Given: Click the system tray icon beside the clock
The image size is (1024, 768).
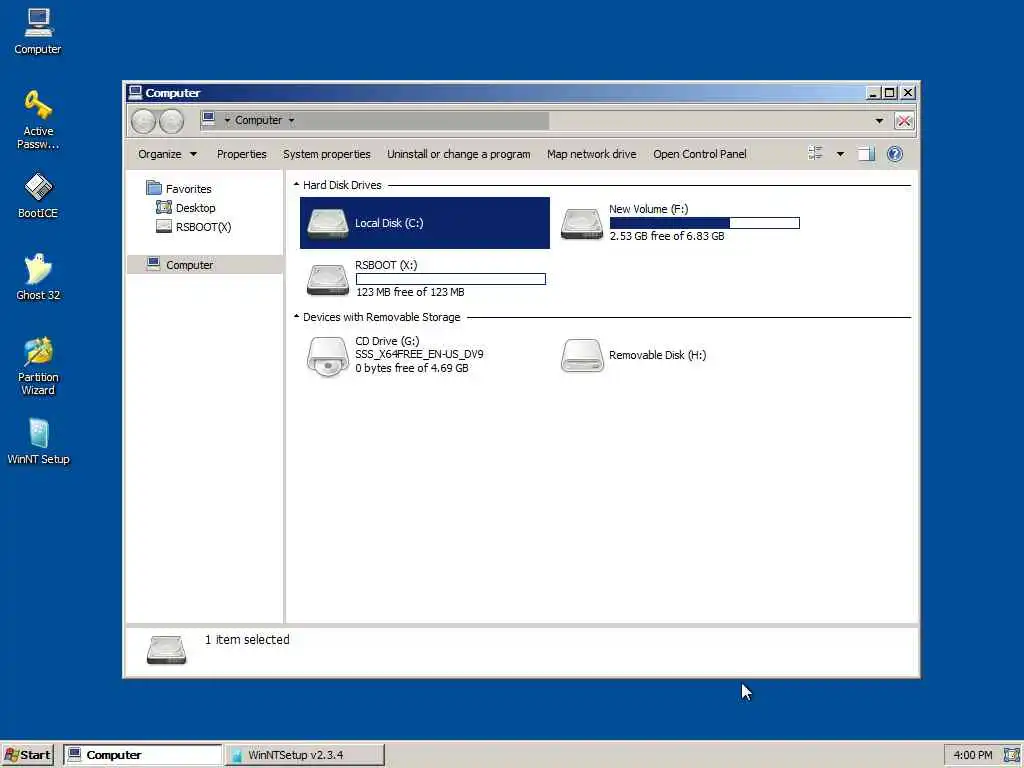Looking at the screenshot, I should pyautogui.click(x=1012, y=755).
